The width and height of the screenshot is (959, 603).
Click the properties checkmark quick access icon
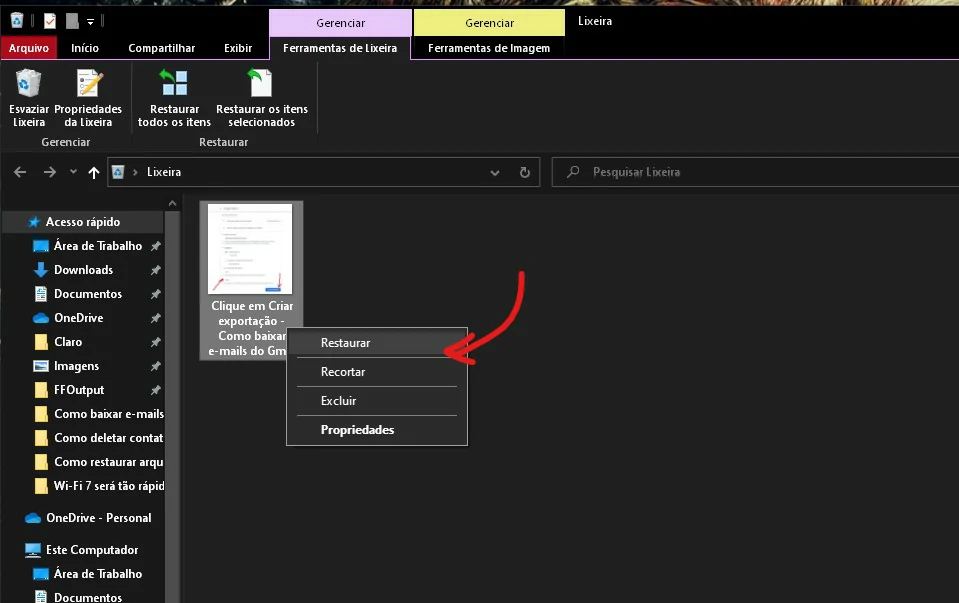(x=50, y=21)
